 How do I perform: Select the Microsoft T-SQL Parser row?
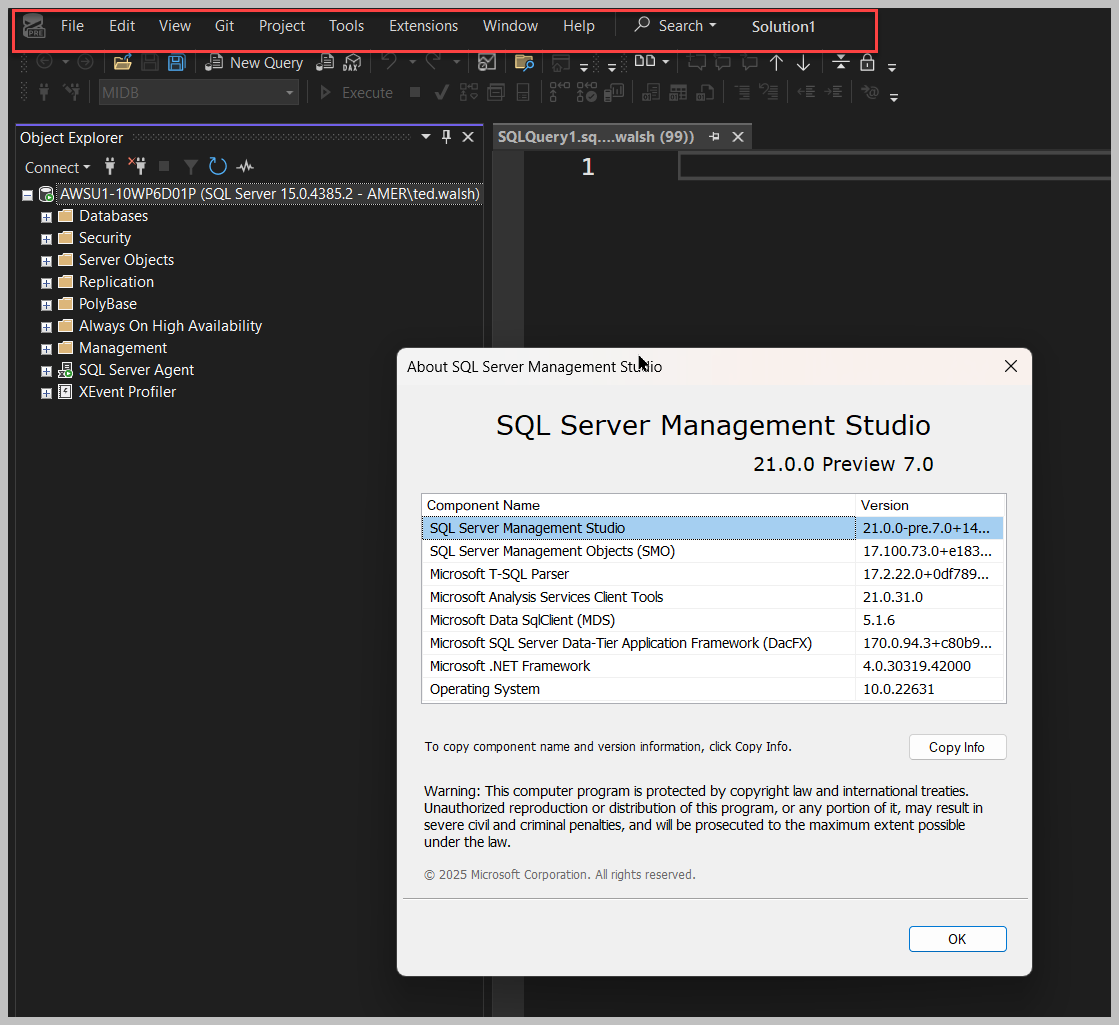pyautogui.click(x=712, y=575)
